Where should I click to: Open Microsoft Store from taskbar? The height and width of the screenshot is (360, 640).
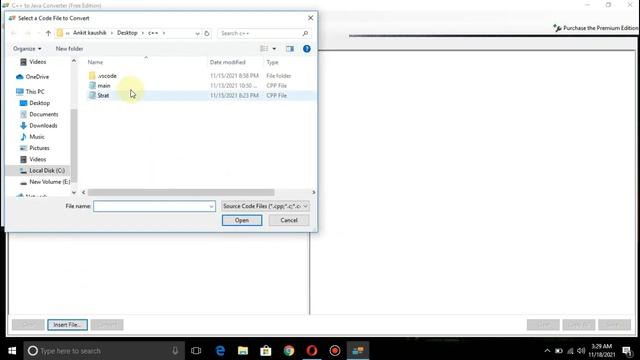click(x=266, y=351)
